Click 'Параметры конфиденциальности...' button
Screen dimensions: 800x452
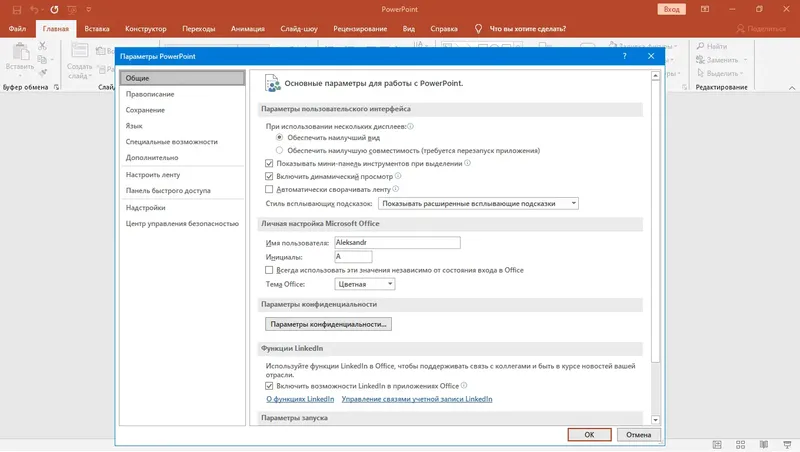click(x=328, y=324)
